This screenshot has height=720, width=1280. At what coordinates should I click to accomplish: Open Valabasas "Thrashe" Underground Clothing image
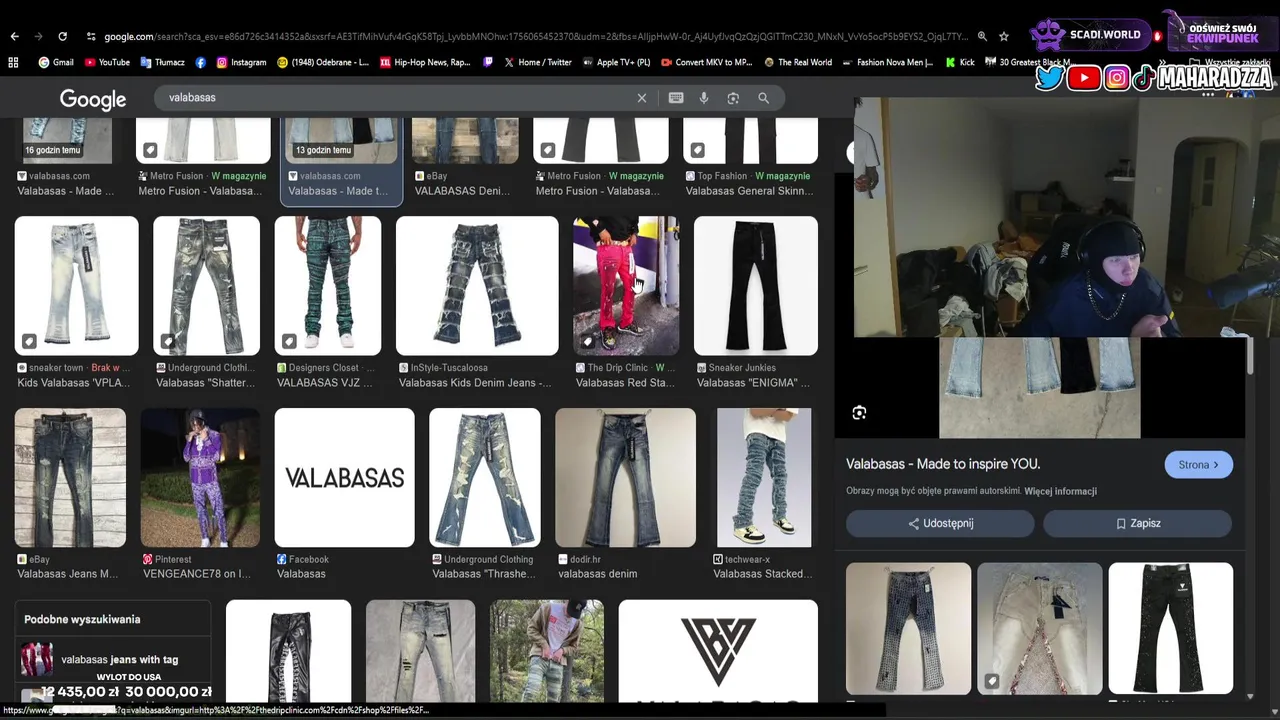click(x=485, y=478)
